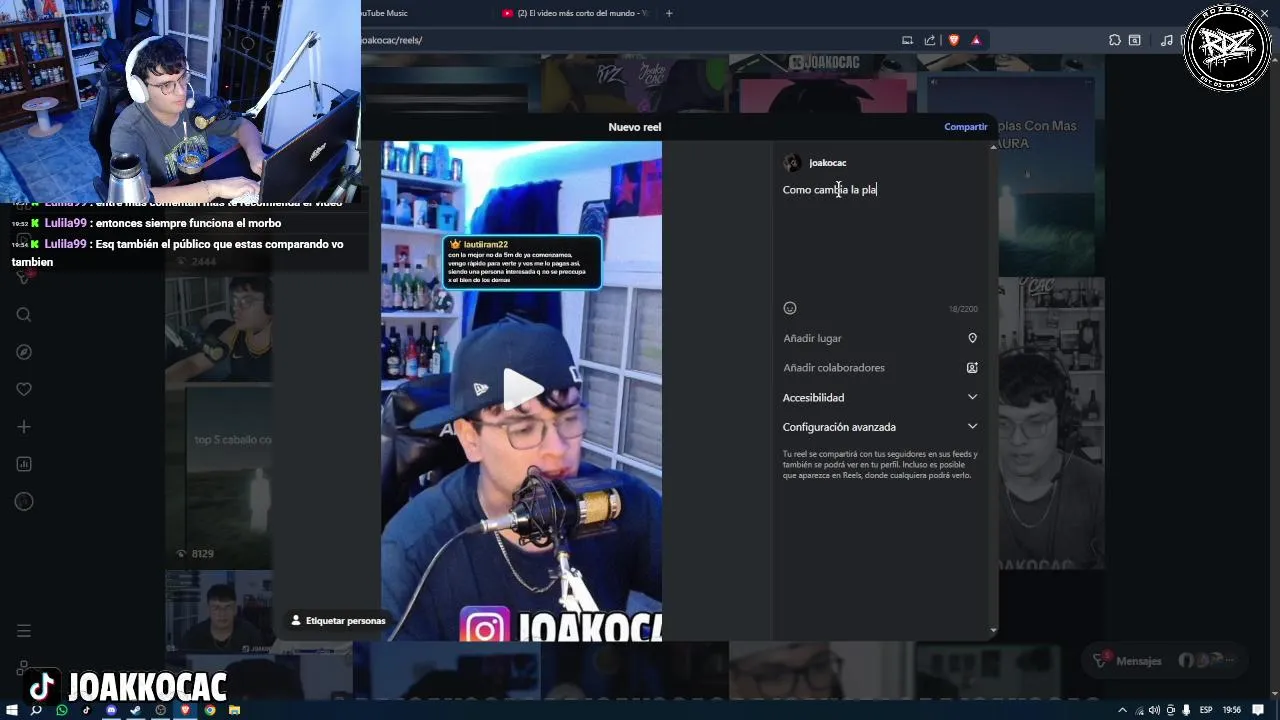Open the hamburger menu in Instagram sidebar
This screenshot has width=1280, height=720.
point(24,631)
